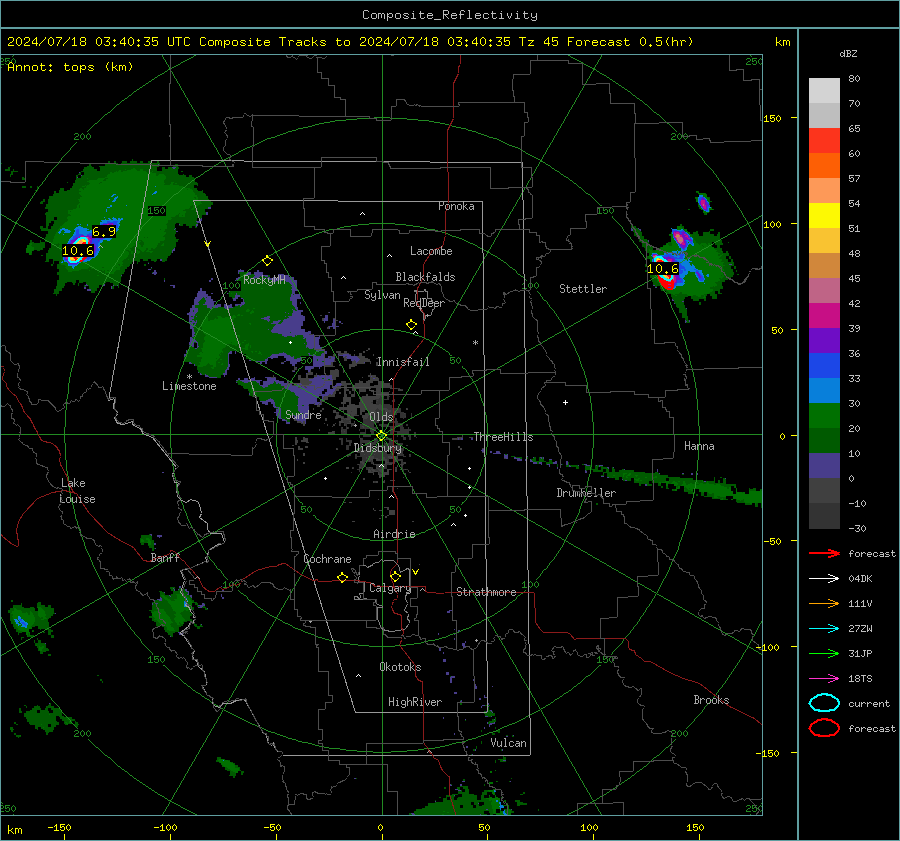Image resolution: width=900 pixels, height=841 pixels.
Task: Click the Blackfalds town label
Action: [425, 277]
